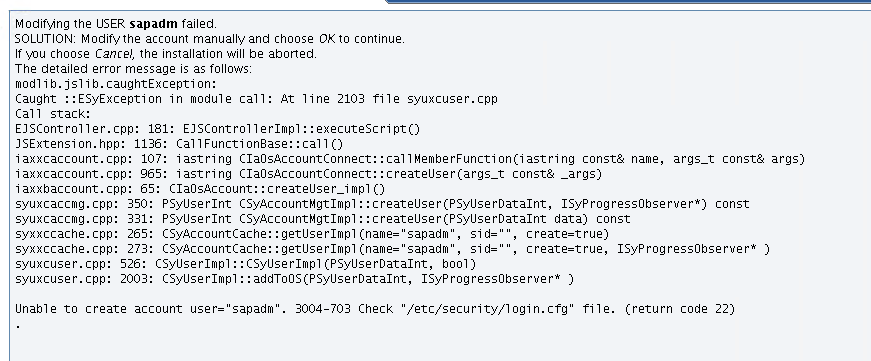The image size is (871, 361).
Task: Click the italic OK word in SOLUTION line
Action: [327, 39]
